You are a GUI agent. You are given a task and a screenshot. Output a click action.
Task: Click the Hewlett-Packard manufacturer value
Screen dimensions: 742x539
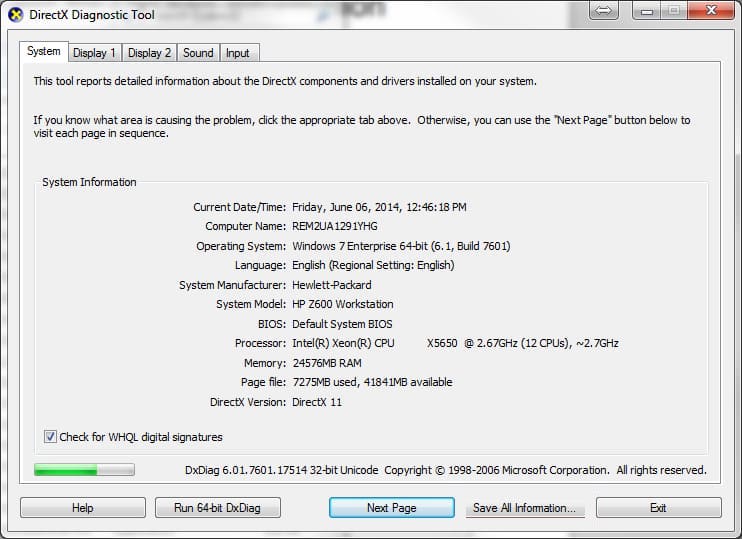[332, 285]
